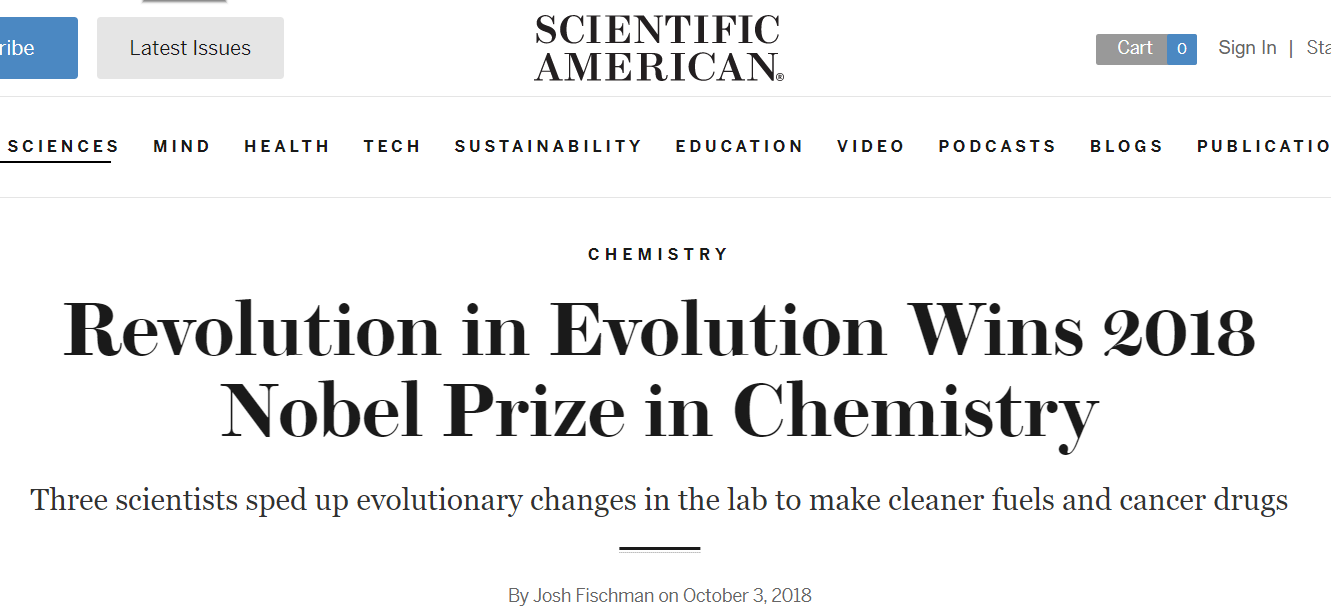Viewport: 1331px width, 611px height.
Task: Go to the Mind section
Action: coord(182,146)
